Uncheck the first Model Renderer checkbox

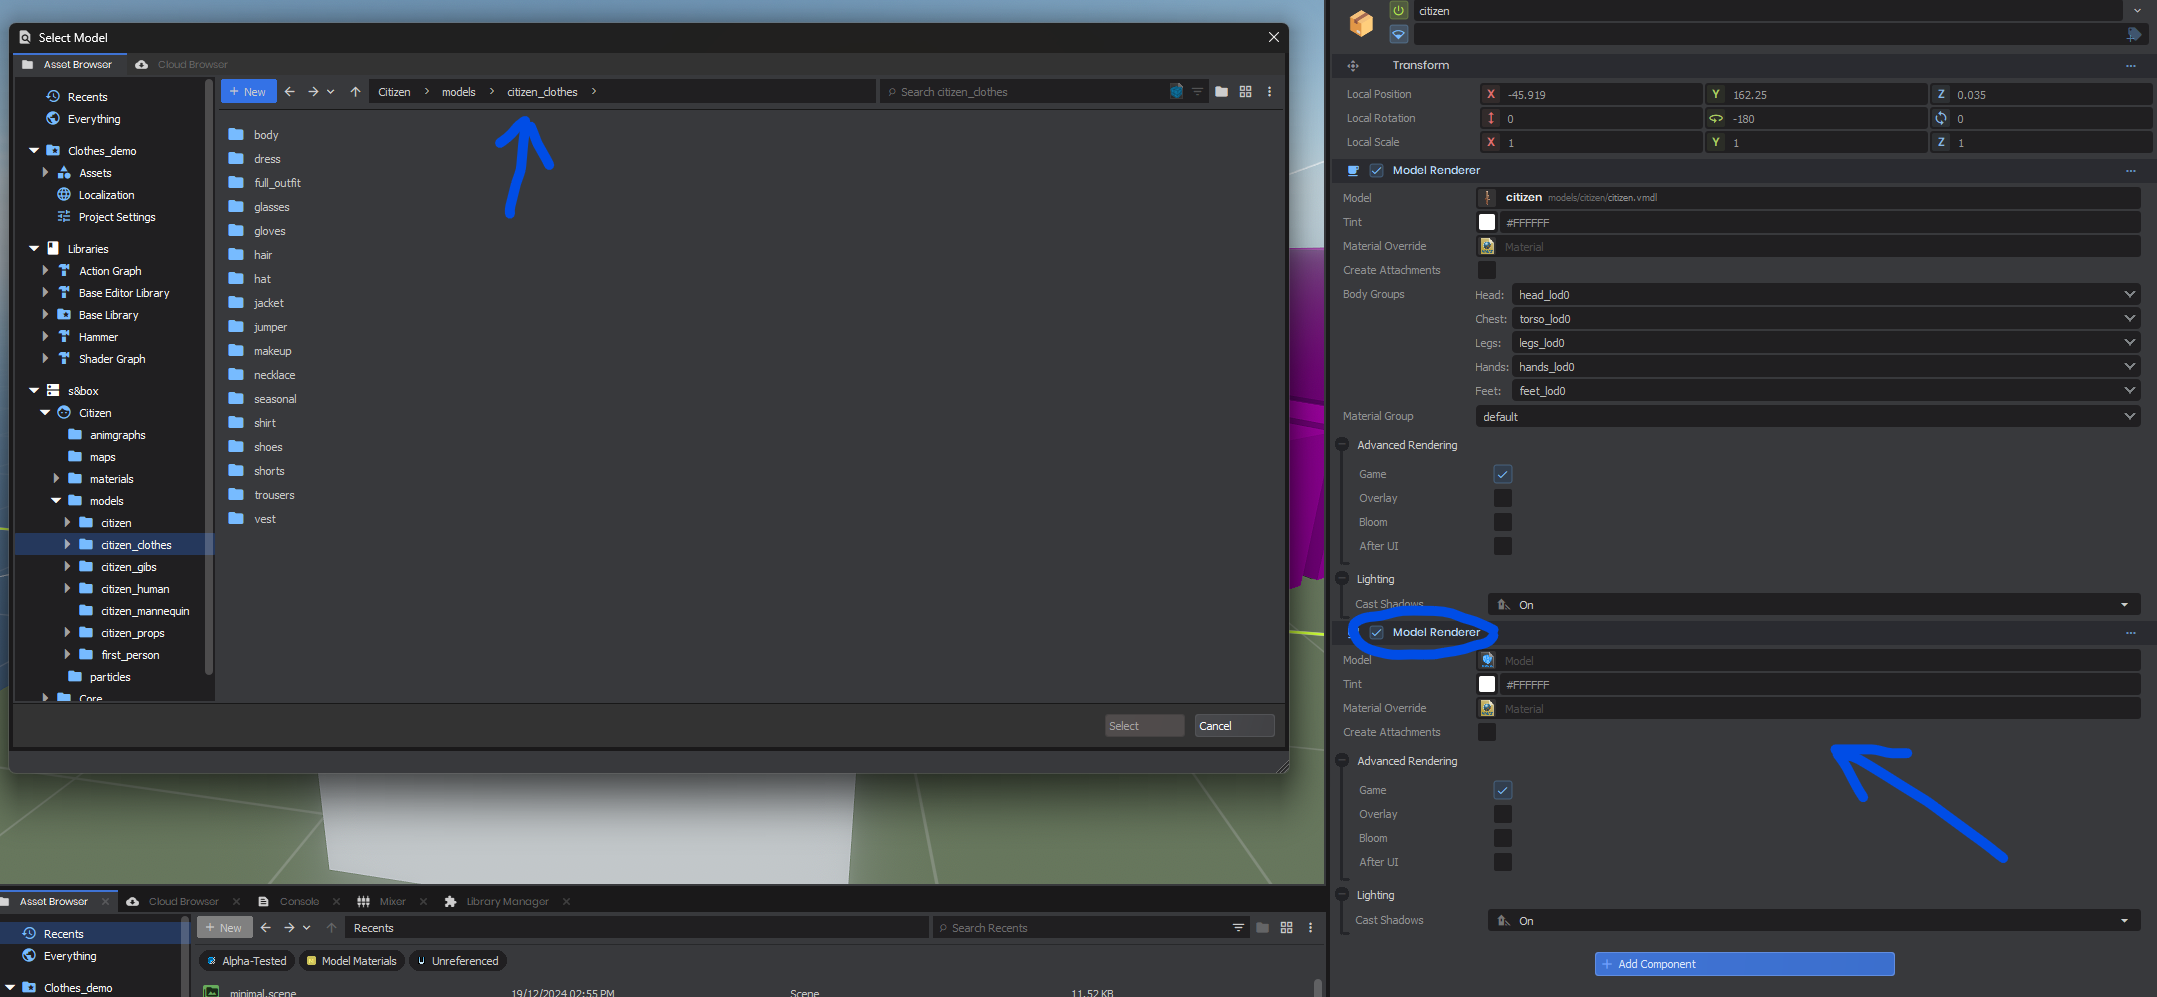(x=1376, y=171)
